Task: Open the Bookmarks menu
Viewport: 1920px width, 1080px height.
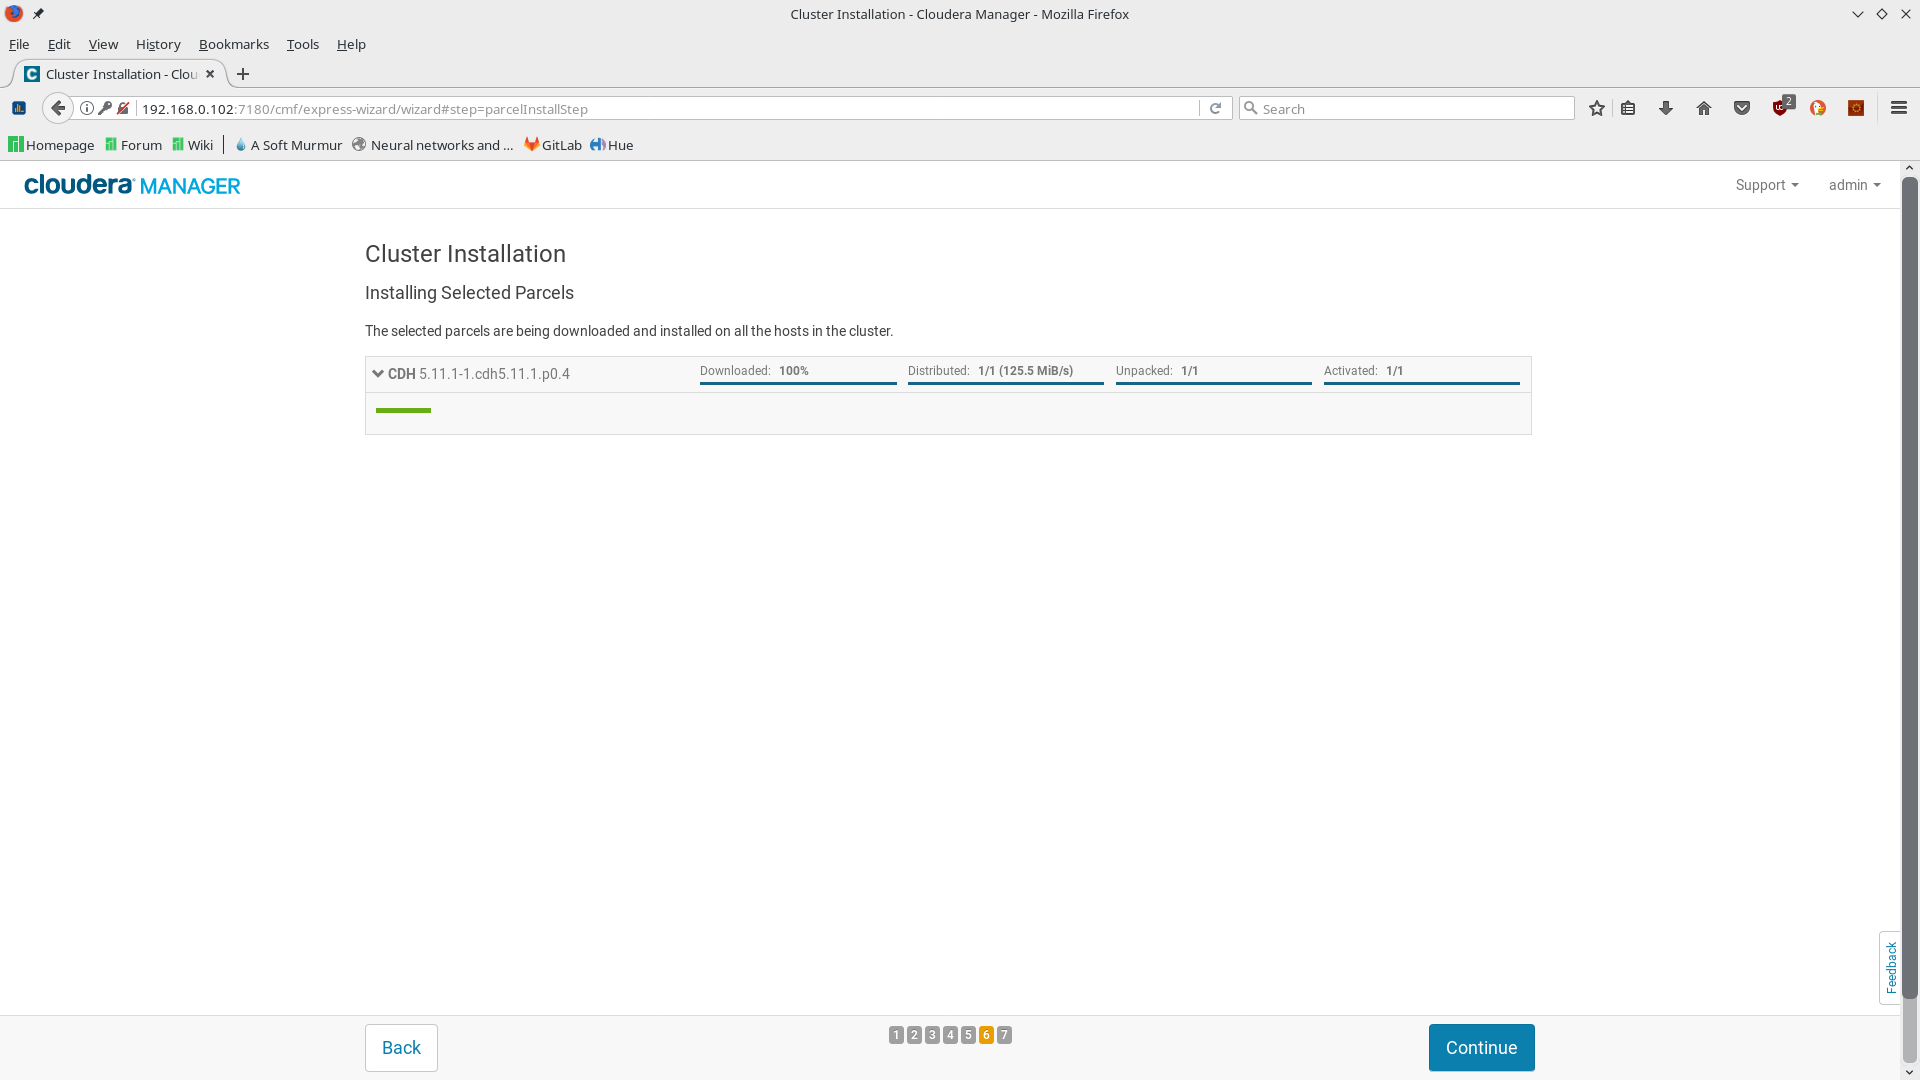Action: 233,44
